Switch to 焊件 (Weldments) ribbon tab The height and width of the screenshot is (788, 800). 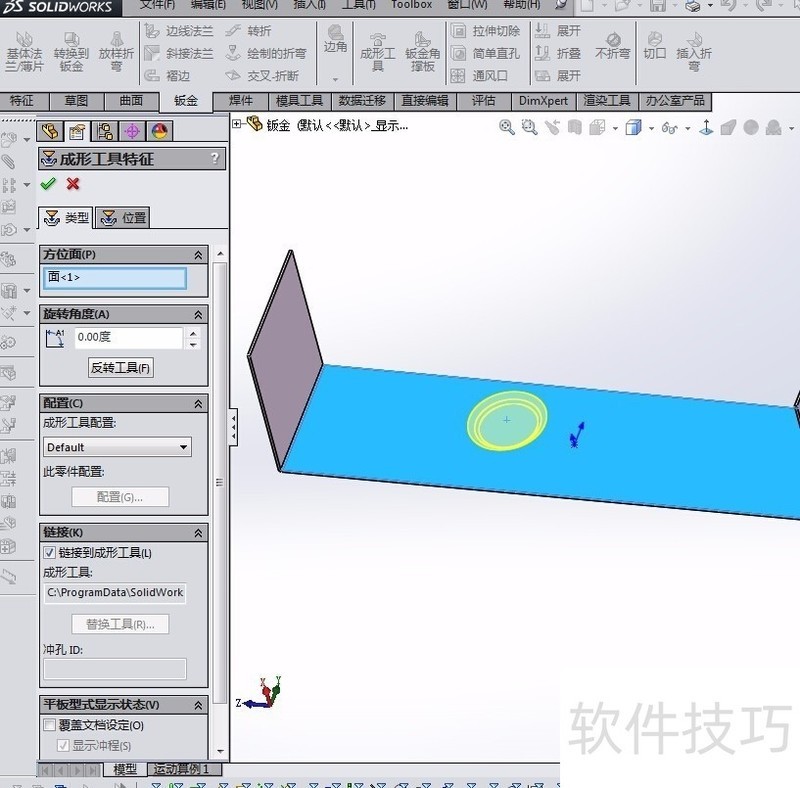(241, 101)
